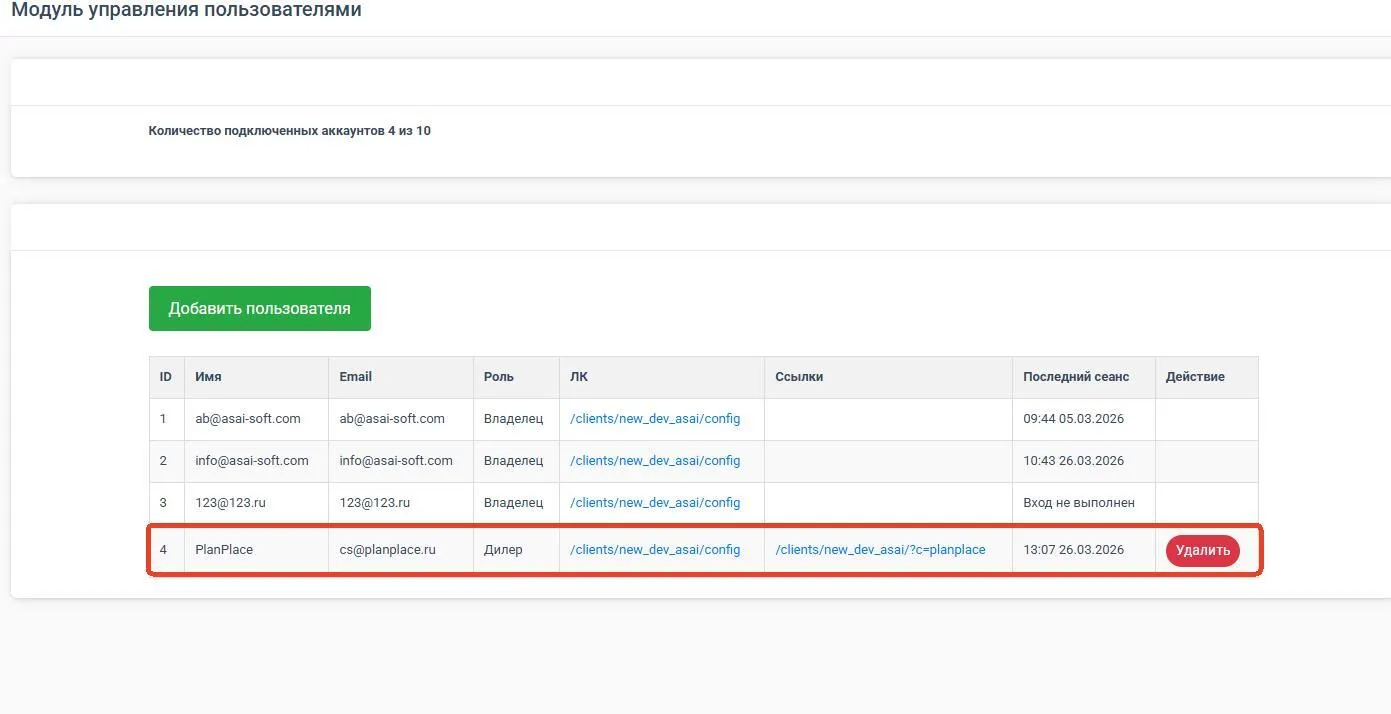Click the red Удалить button for PlanPlace

[x=1202, y=550]
